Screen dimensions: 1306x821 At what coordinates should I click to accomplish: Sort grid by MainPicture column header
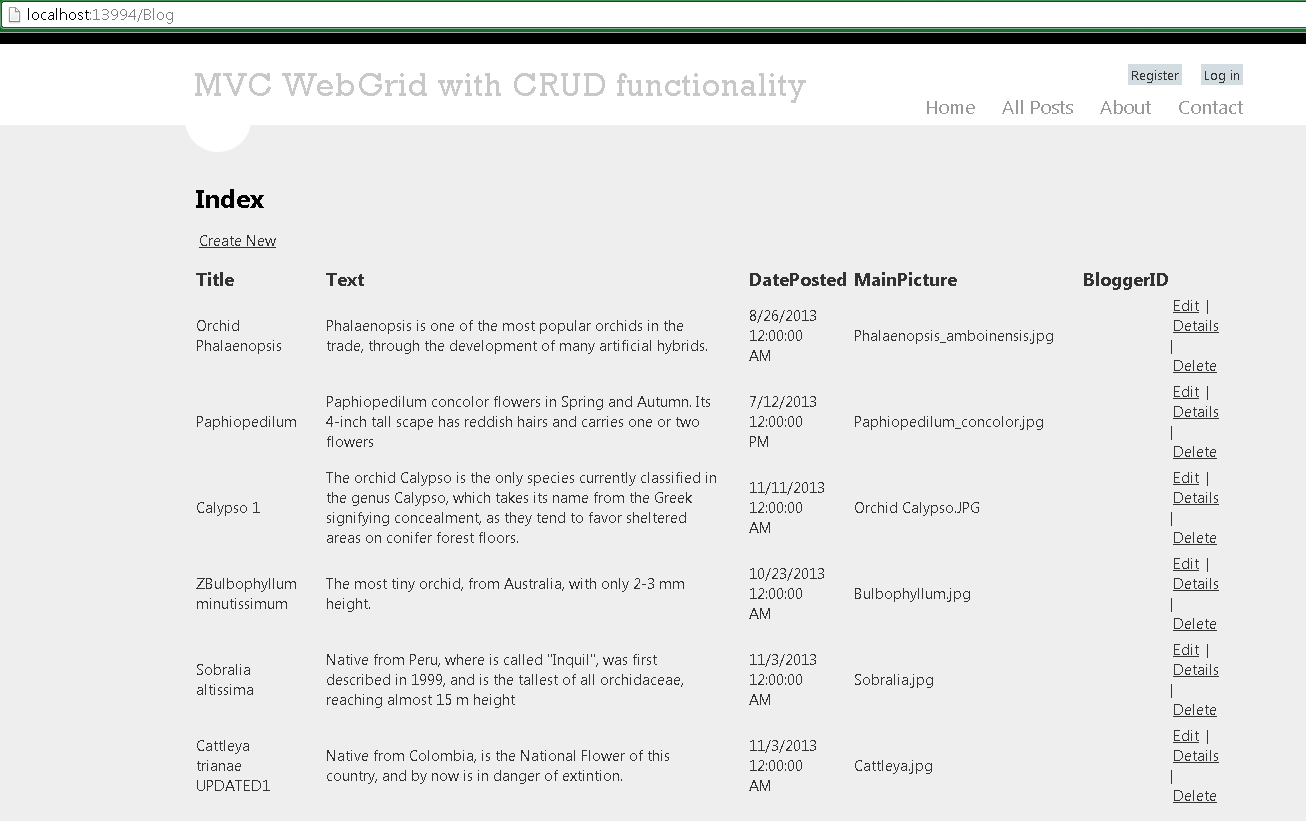coord(905,280)
